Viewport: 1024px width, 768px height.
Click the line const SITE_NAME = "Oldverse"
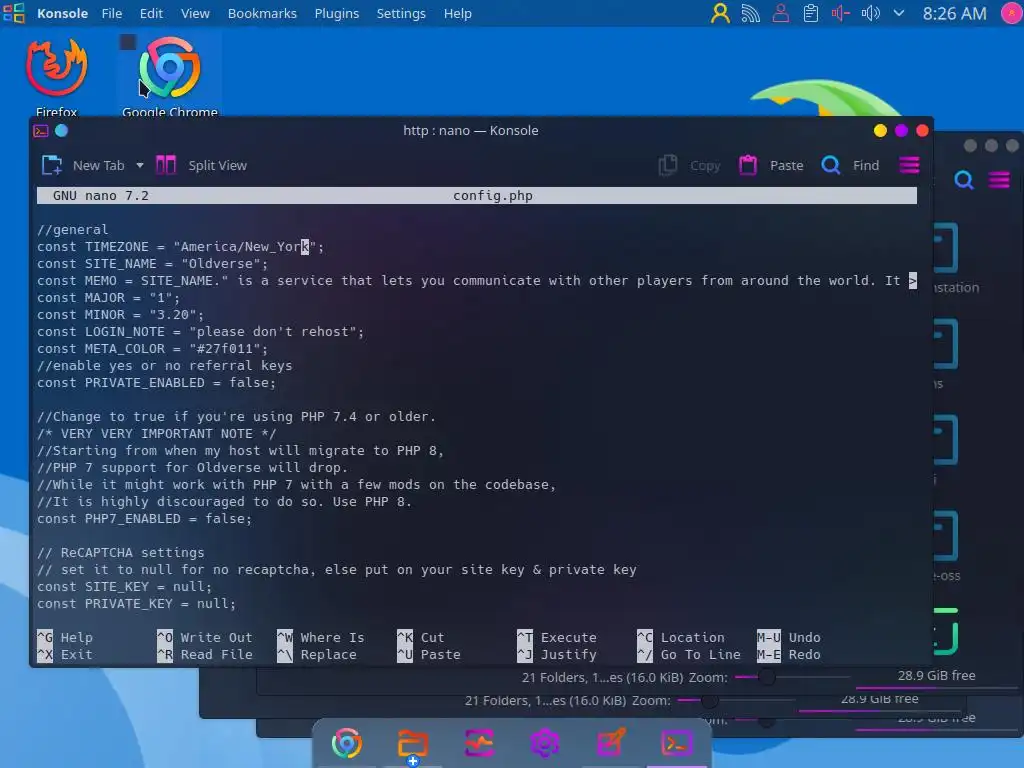[x=153, y=264]
